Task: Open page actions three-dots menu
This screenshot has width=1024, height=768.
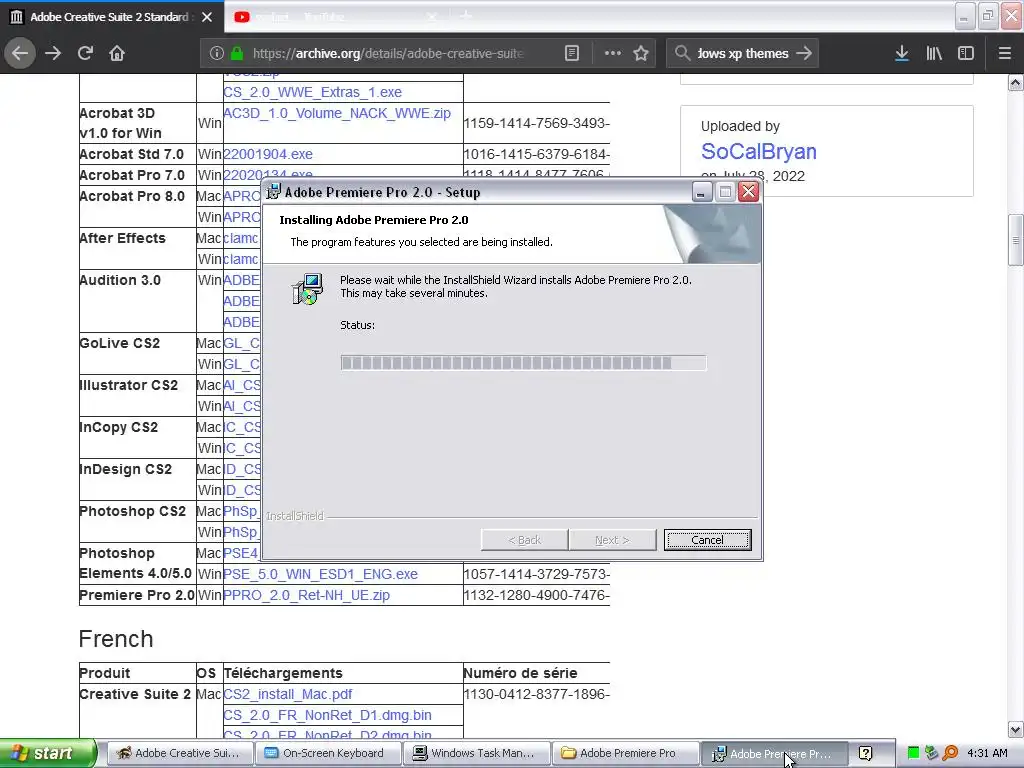Action: coord(613,53)
